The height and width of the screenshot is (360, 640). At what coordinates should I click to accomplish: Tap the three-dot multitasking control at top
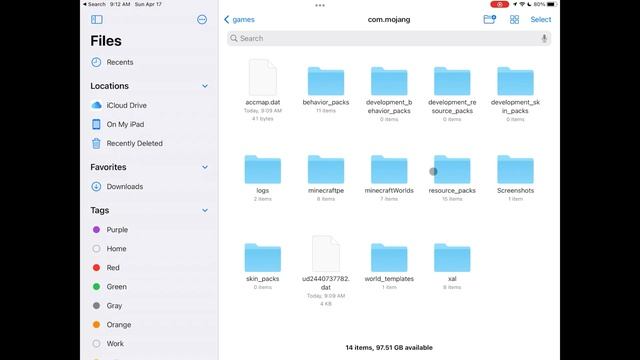tap(320, 5)
